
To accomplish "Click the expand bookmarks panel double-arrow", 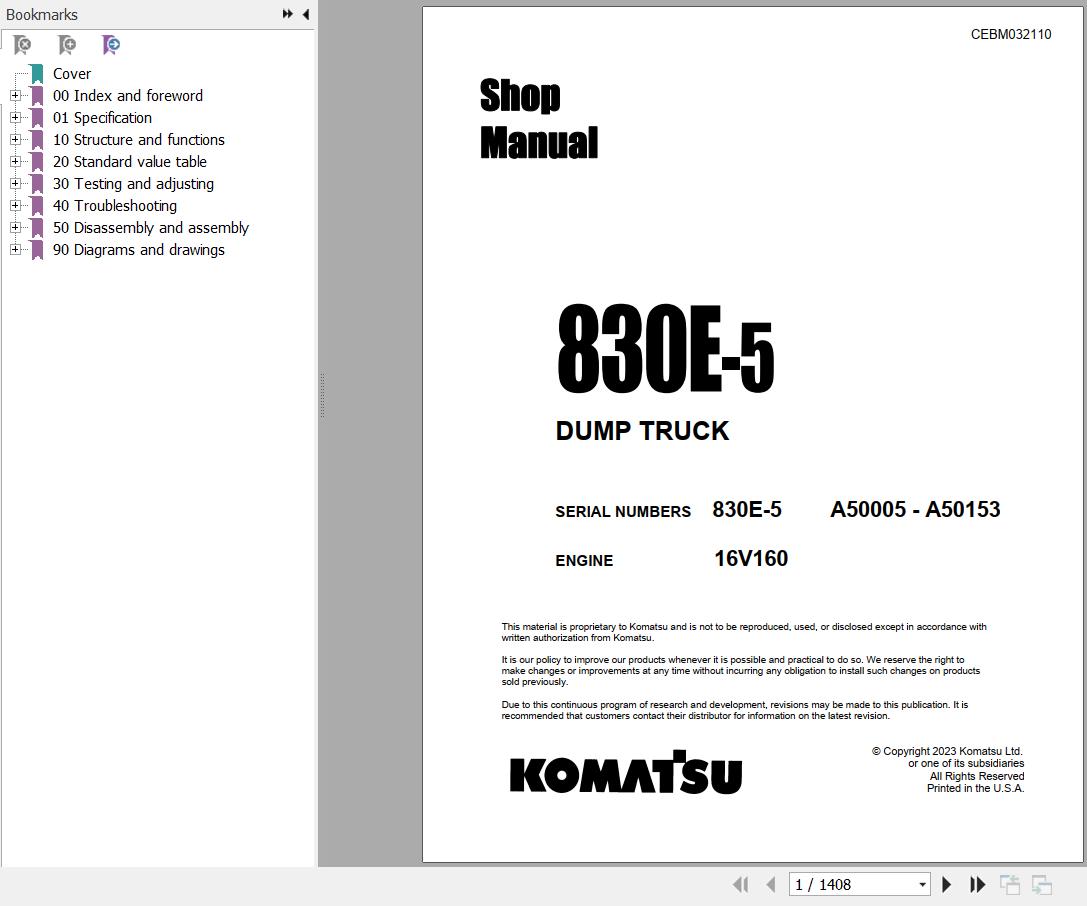I will 288,14.
